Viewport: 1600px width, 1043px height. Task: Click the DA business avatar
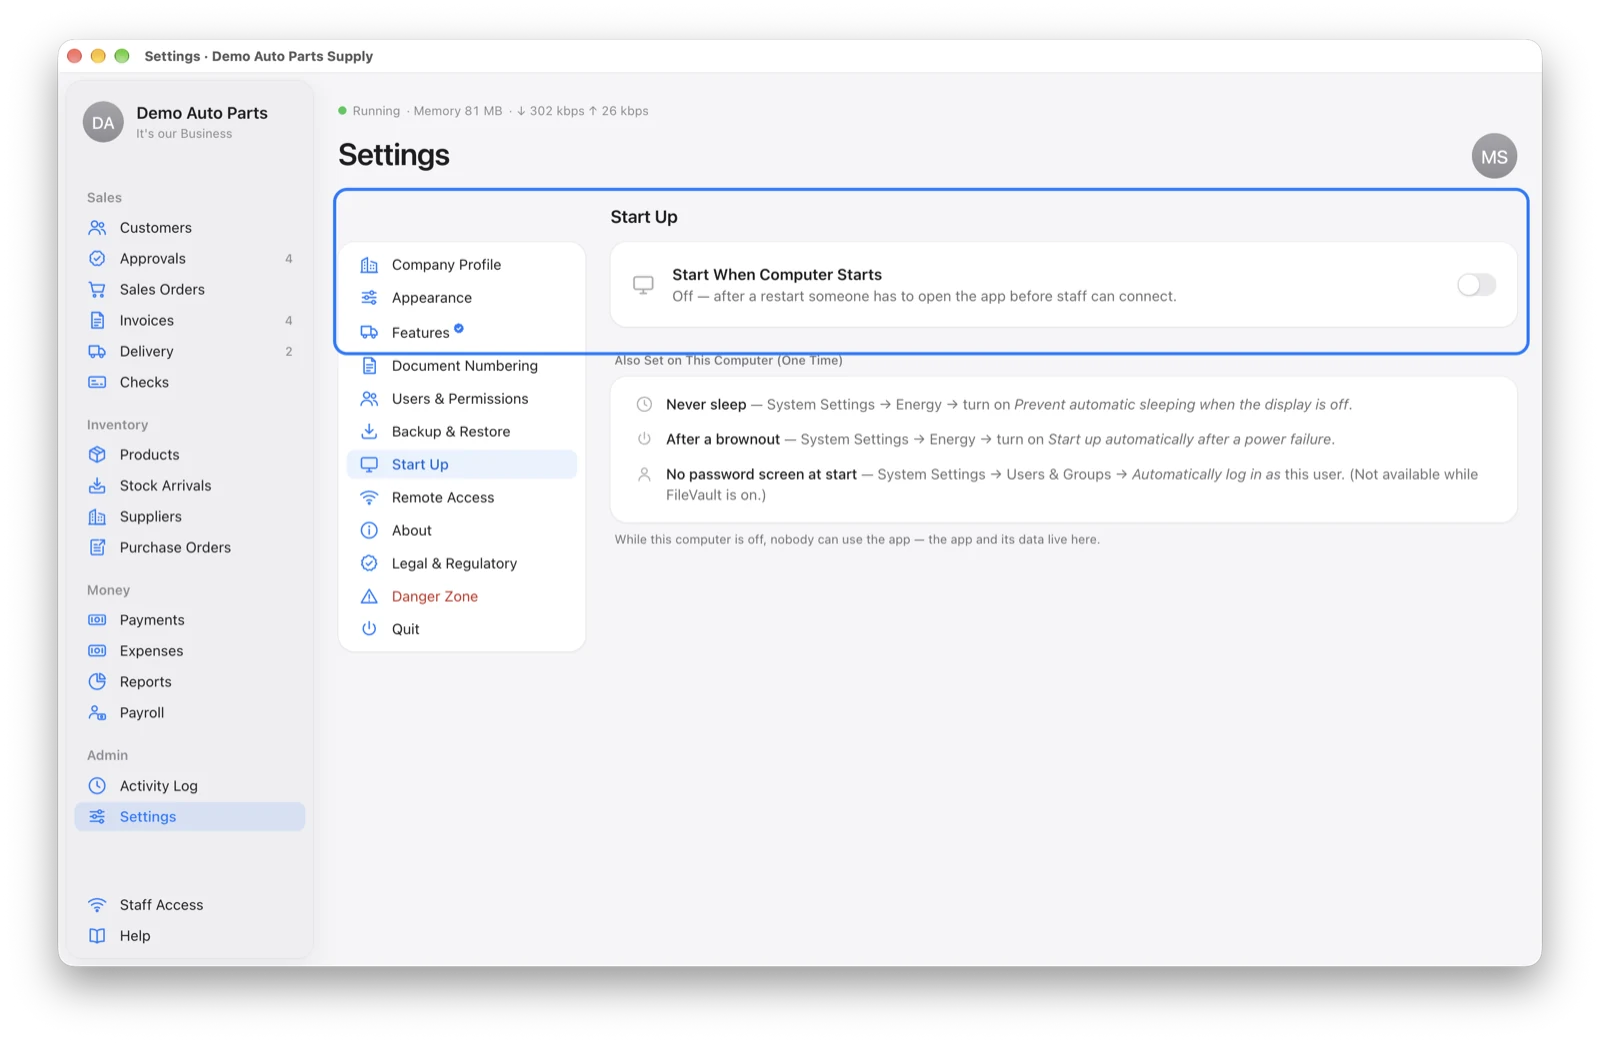click(x=103, y=123)
